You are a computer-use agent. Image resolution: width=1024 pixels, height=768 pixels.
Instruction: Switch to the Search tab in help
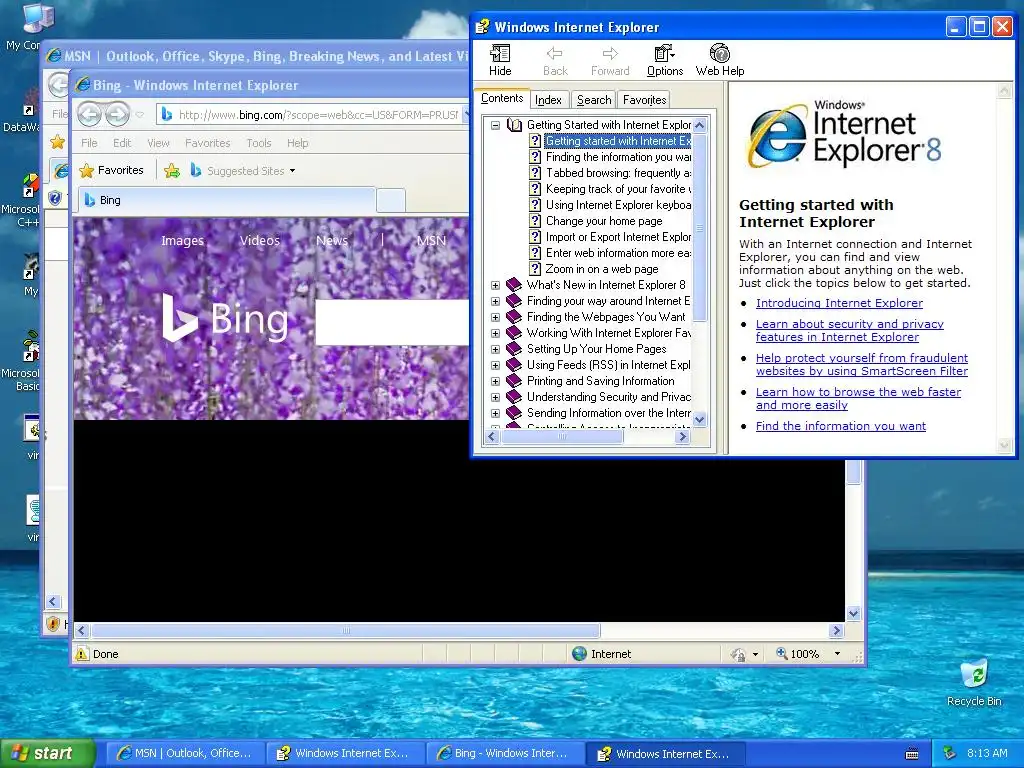coord(594,100)
